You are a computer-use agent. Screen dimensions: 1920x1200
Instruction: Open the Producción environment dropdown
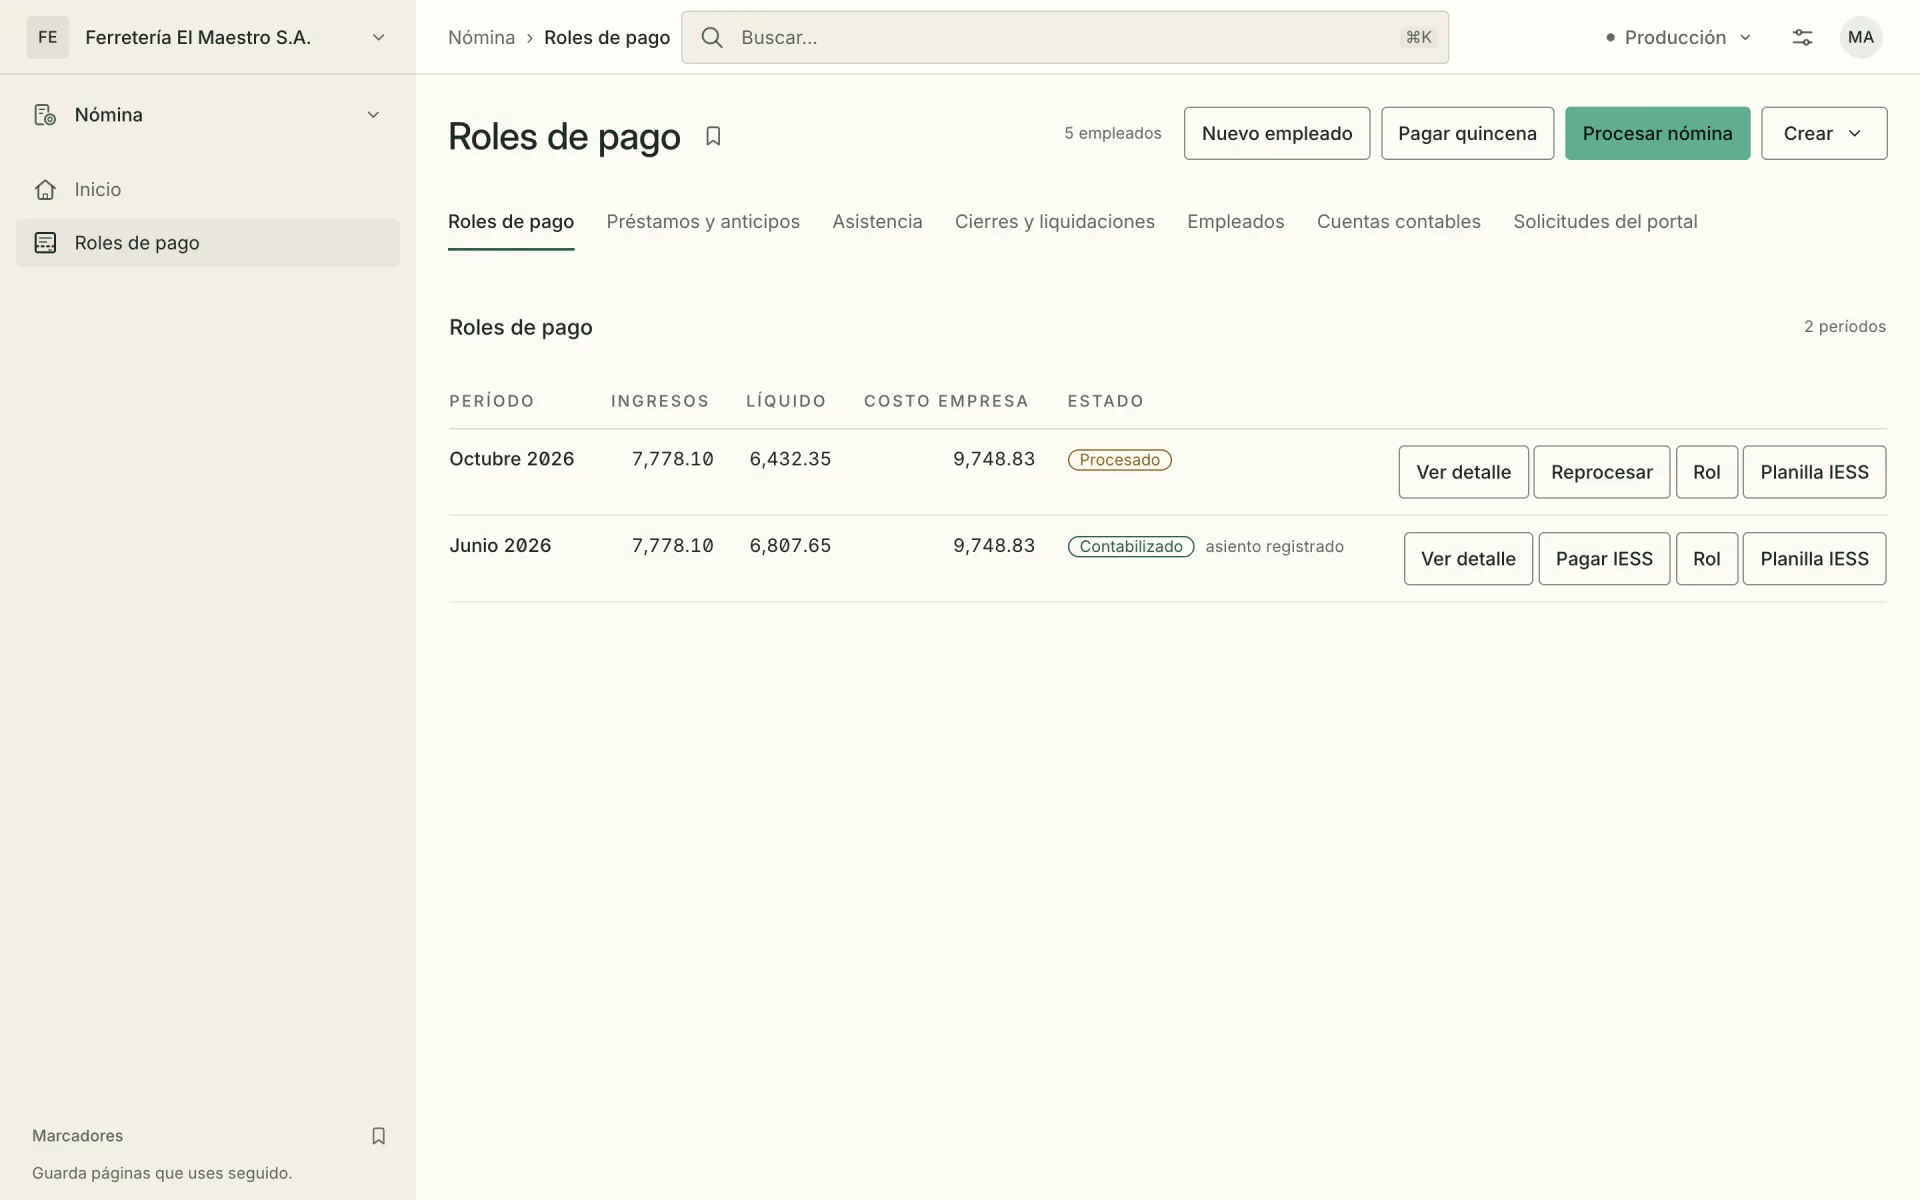[x=1678, y=37]
